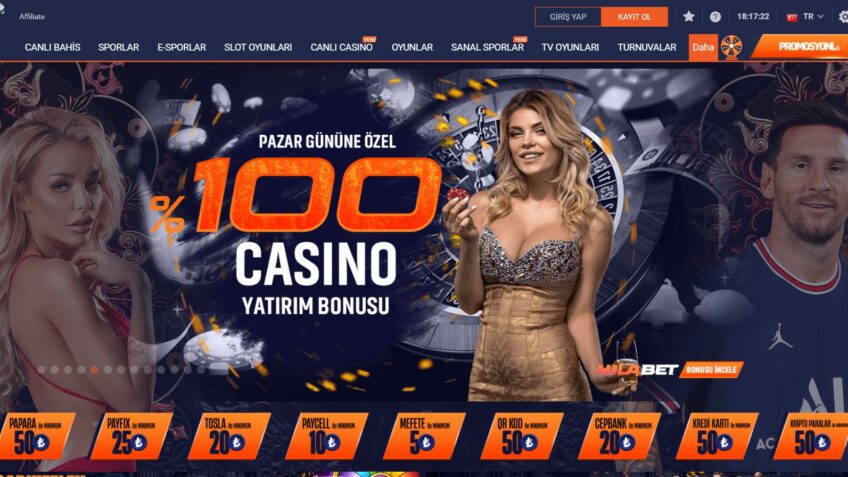Screen dimensions: 848x477
Task: Select the Paycell 10 payment badge
Action: coord(327,436)
